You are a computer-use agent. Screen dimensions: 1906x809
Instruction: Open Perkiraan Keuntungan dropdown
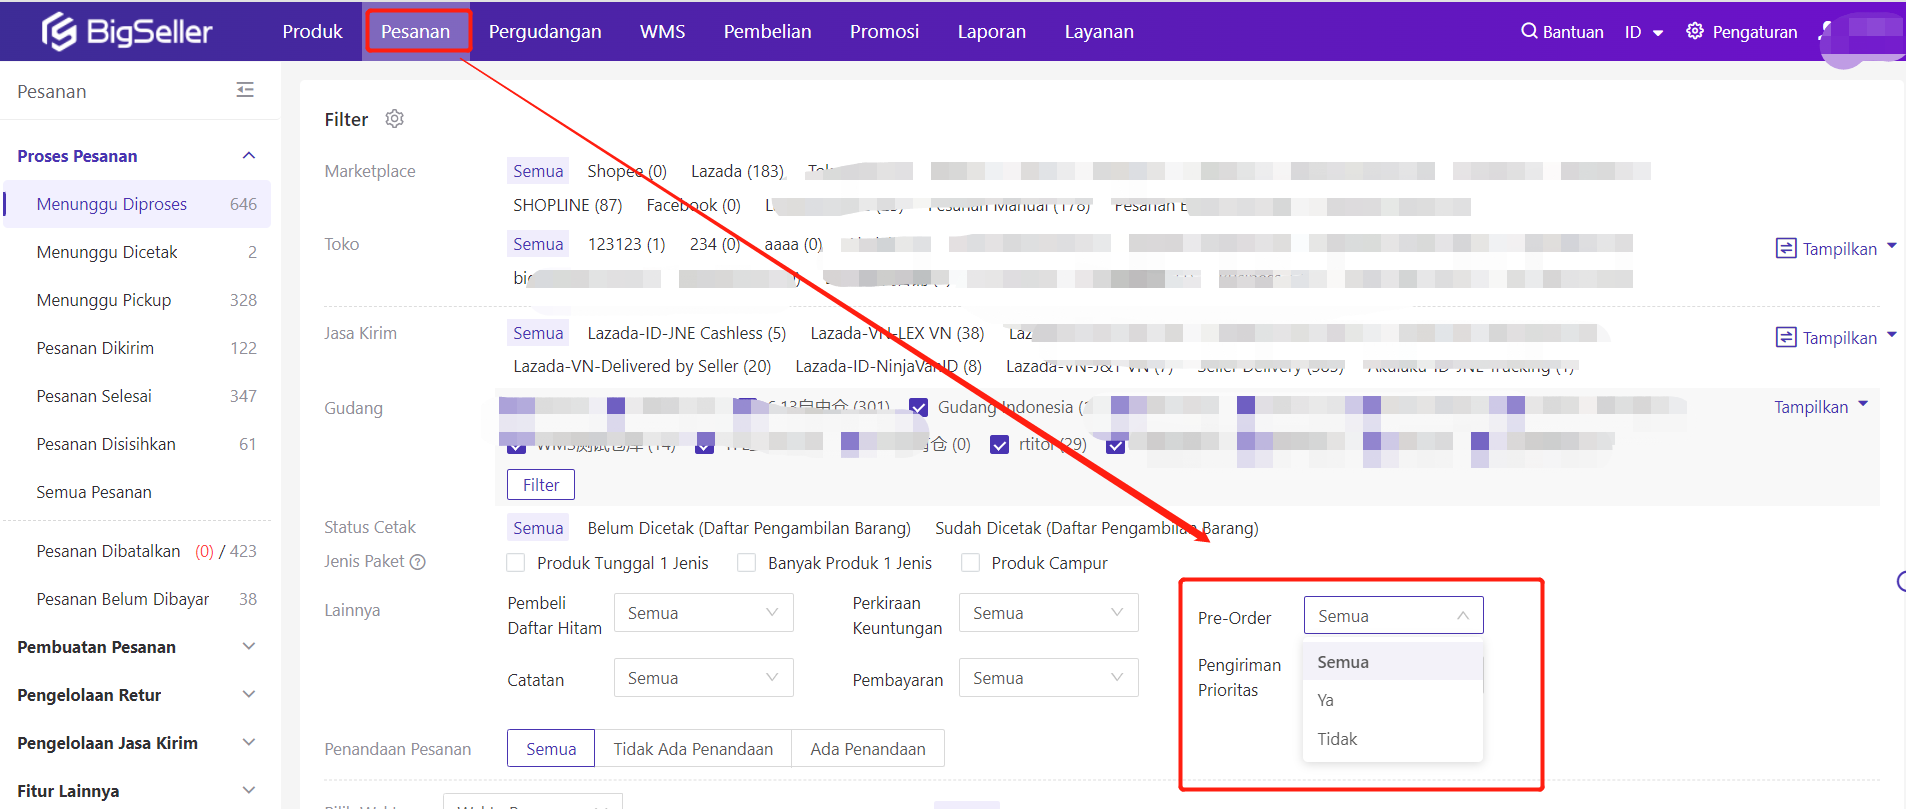(1048, 613)
